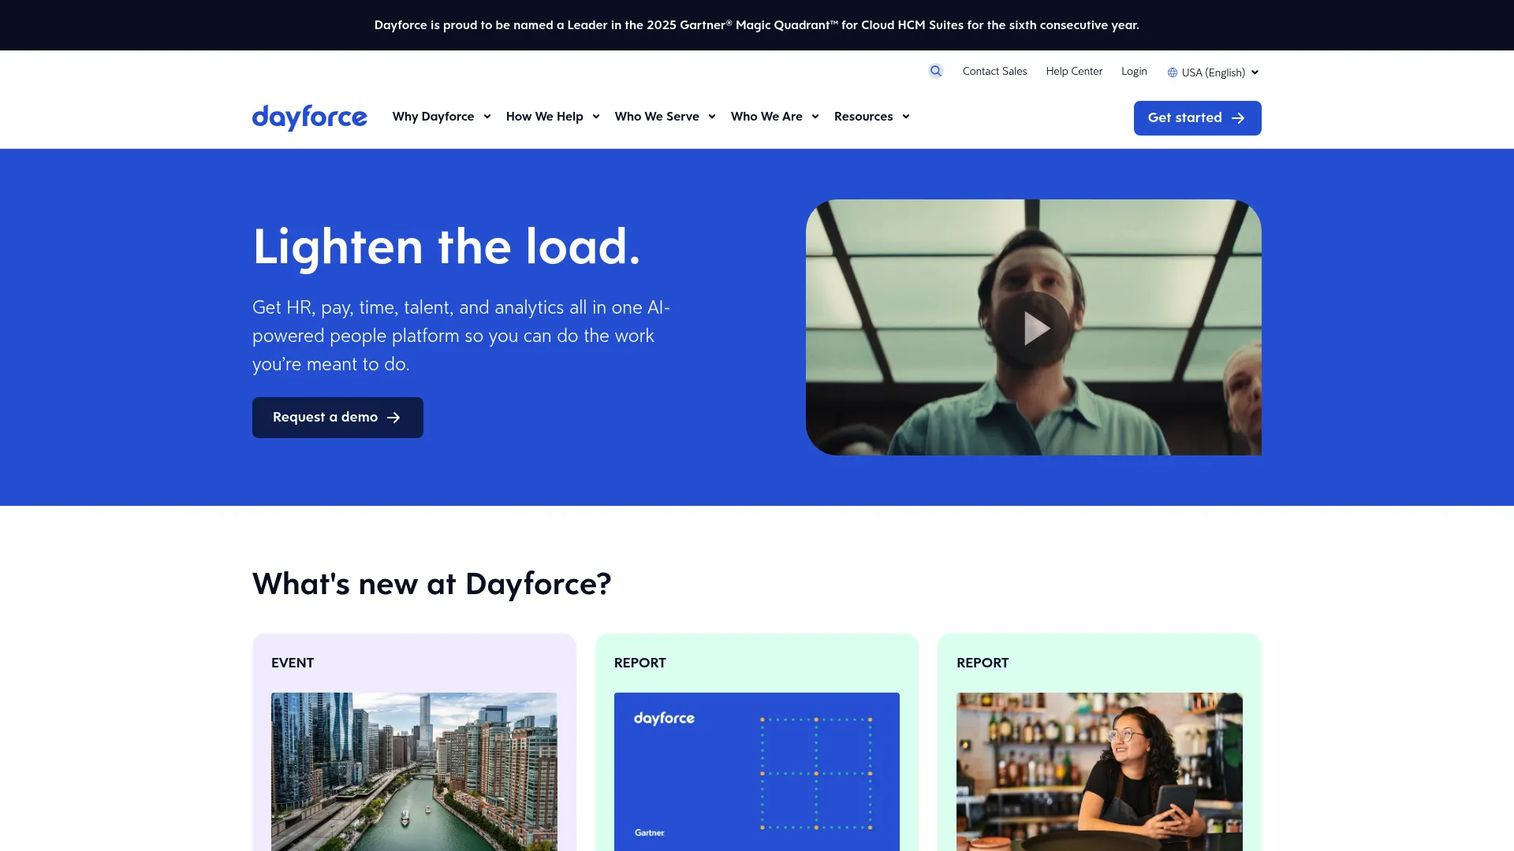Click the Login link
The height and width of the screenshot is (851, 1514).
tap(1134, 71)
